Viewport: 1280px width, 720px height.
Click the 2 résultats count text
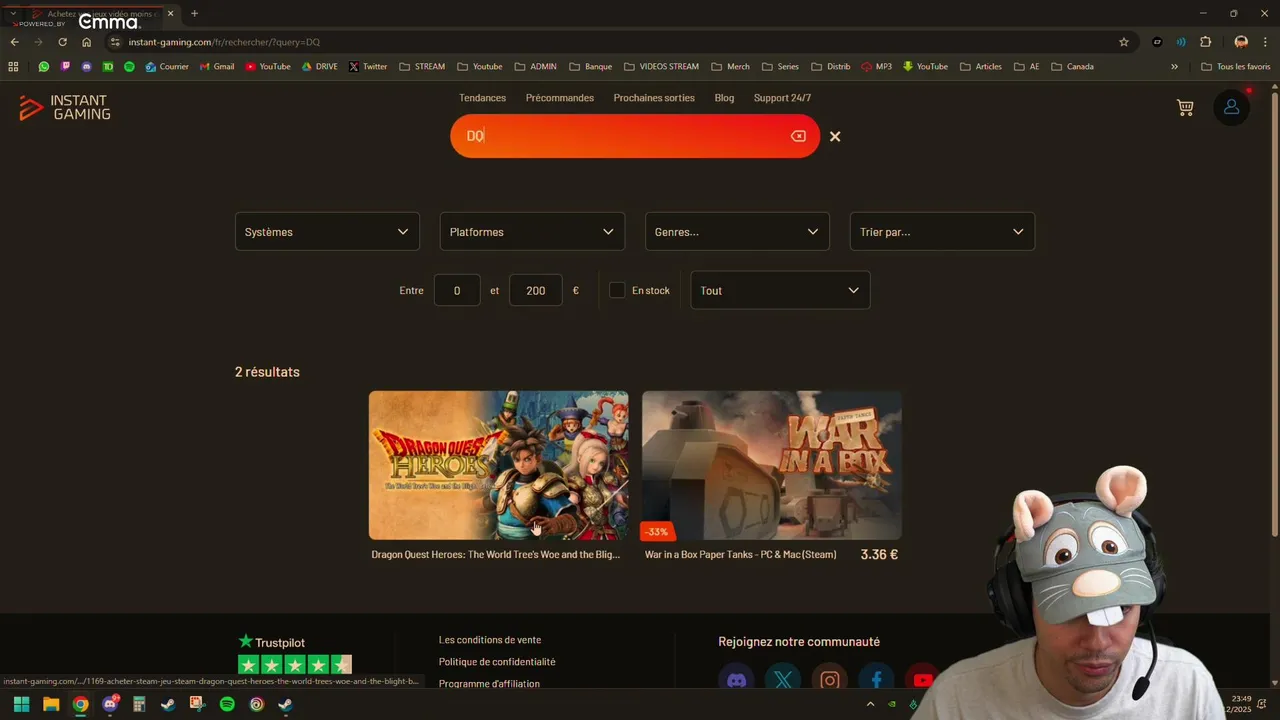coord(267,372)
